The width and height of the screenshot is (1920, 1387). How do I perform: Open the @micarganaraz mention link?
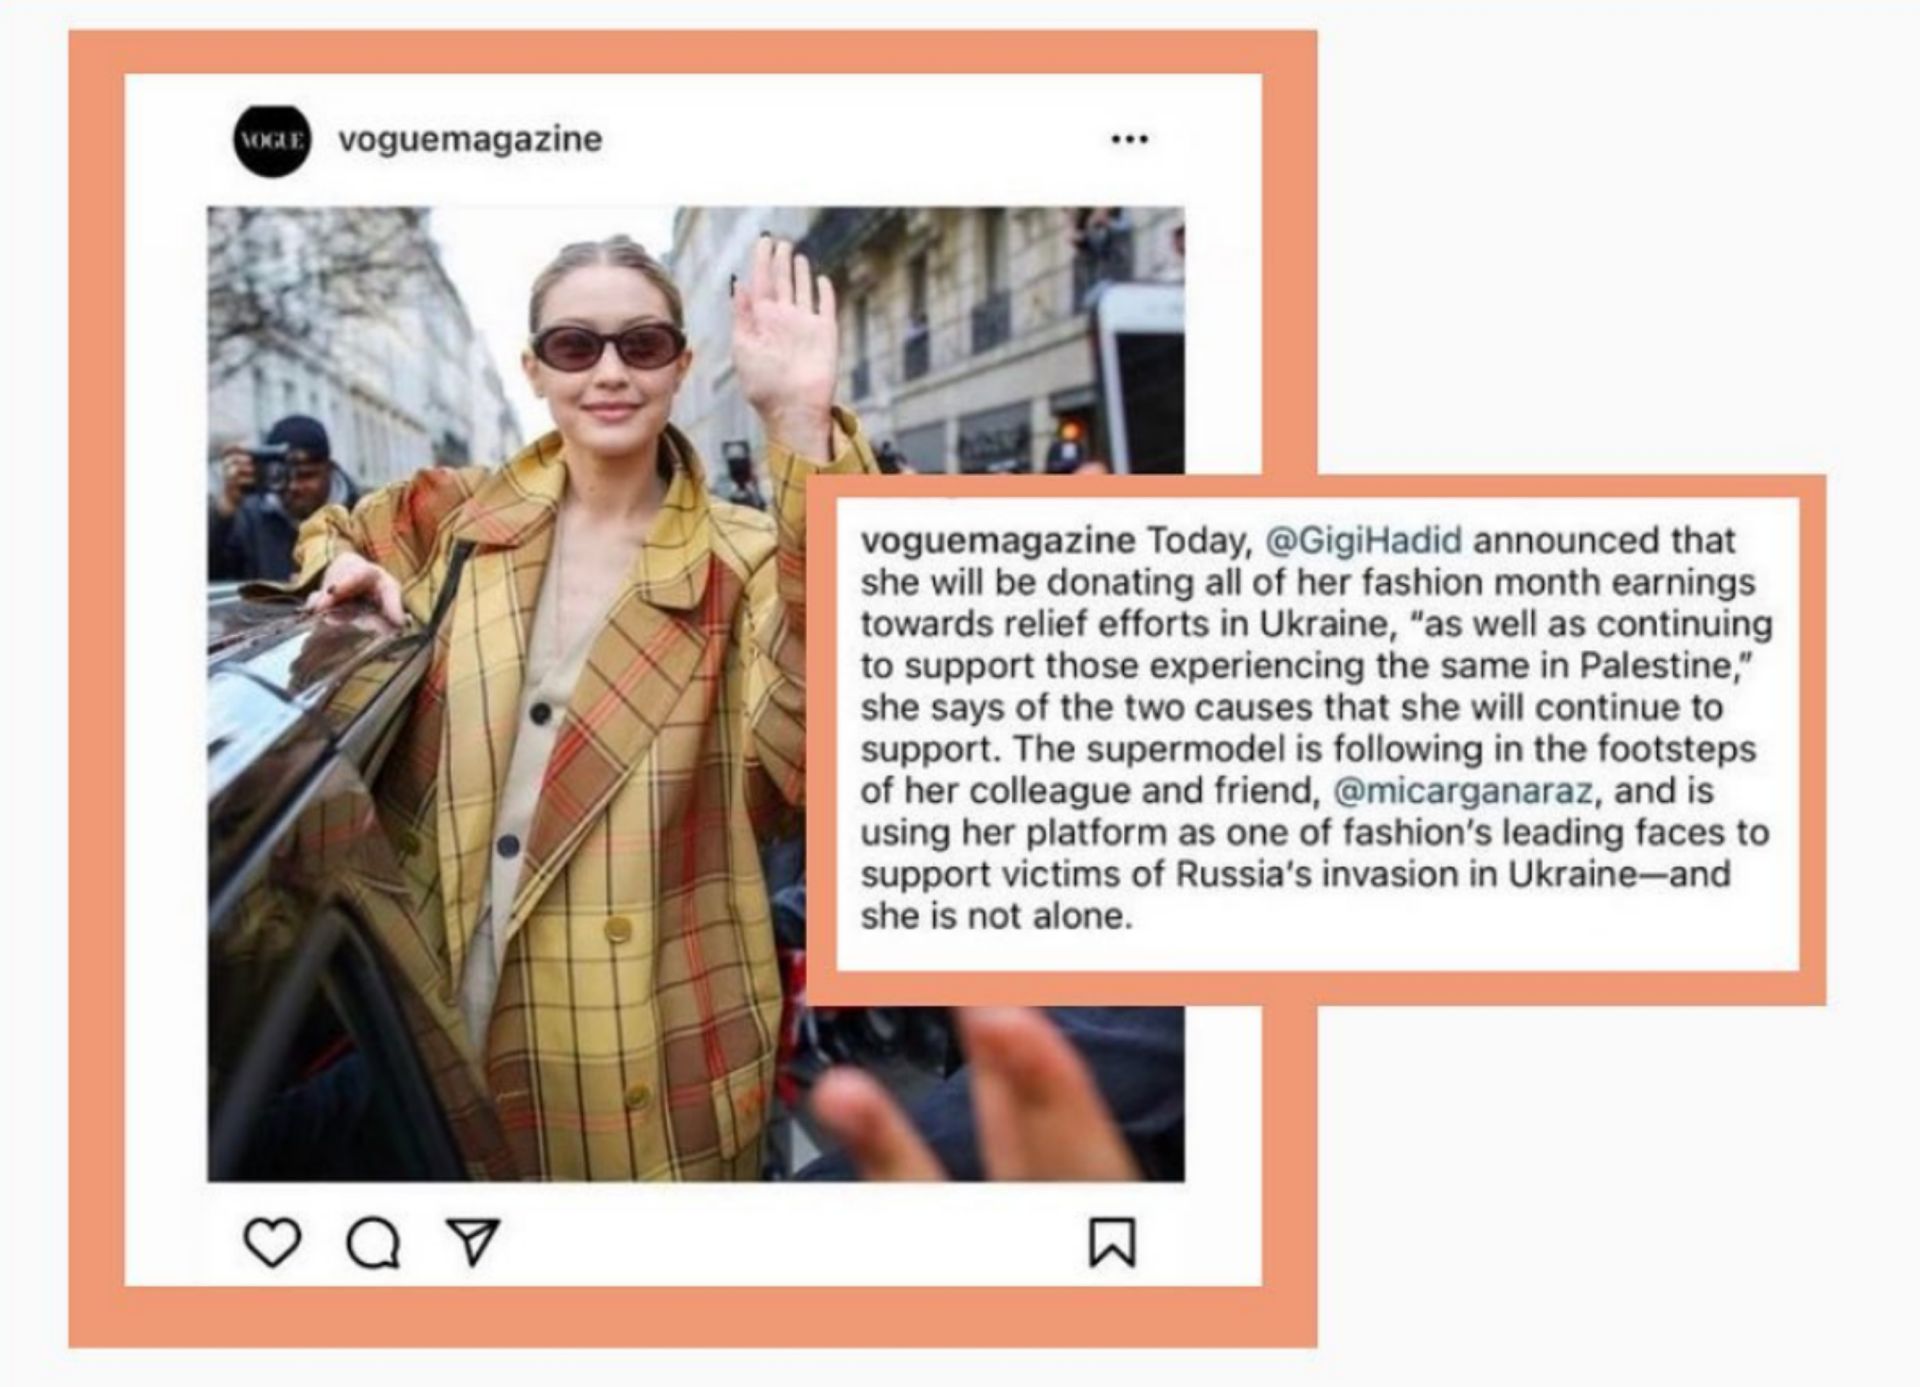tap(1463, 791)
